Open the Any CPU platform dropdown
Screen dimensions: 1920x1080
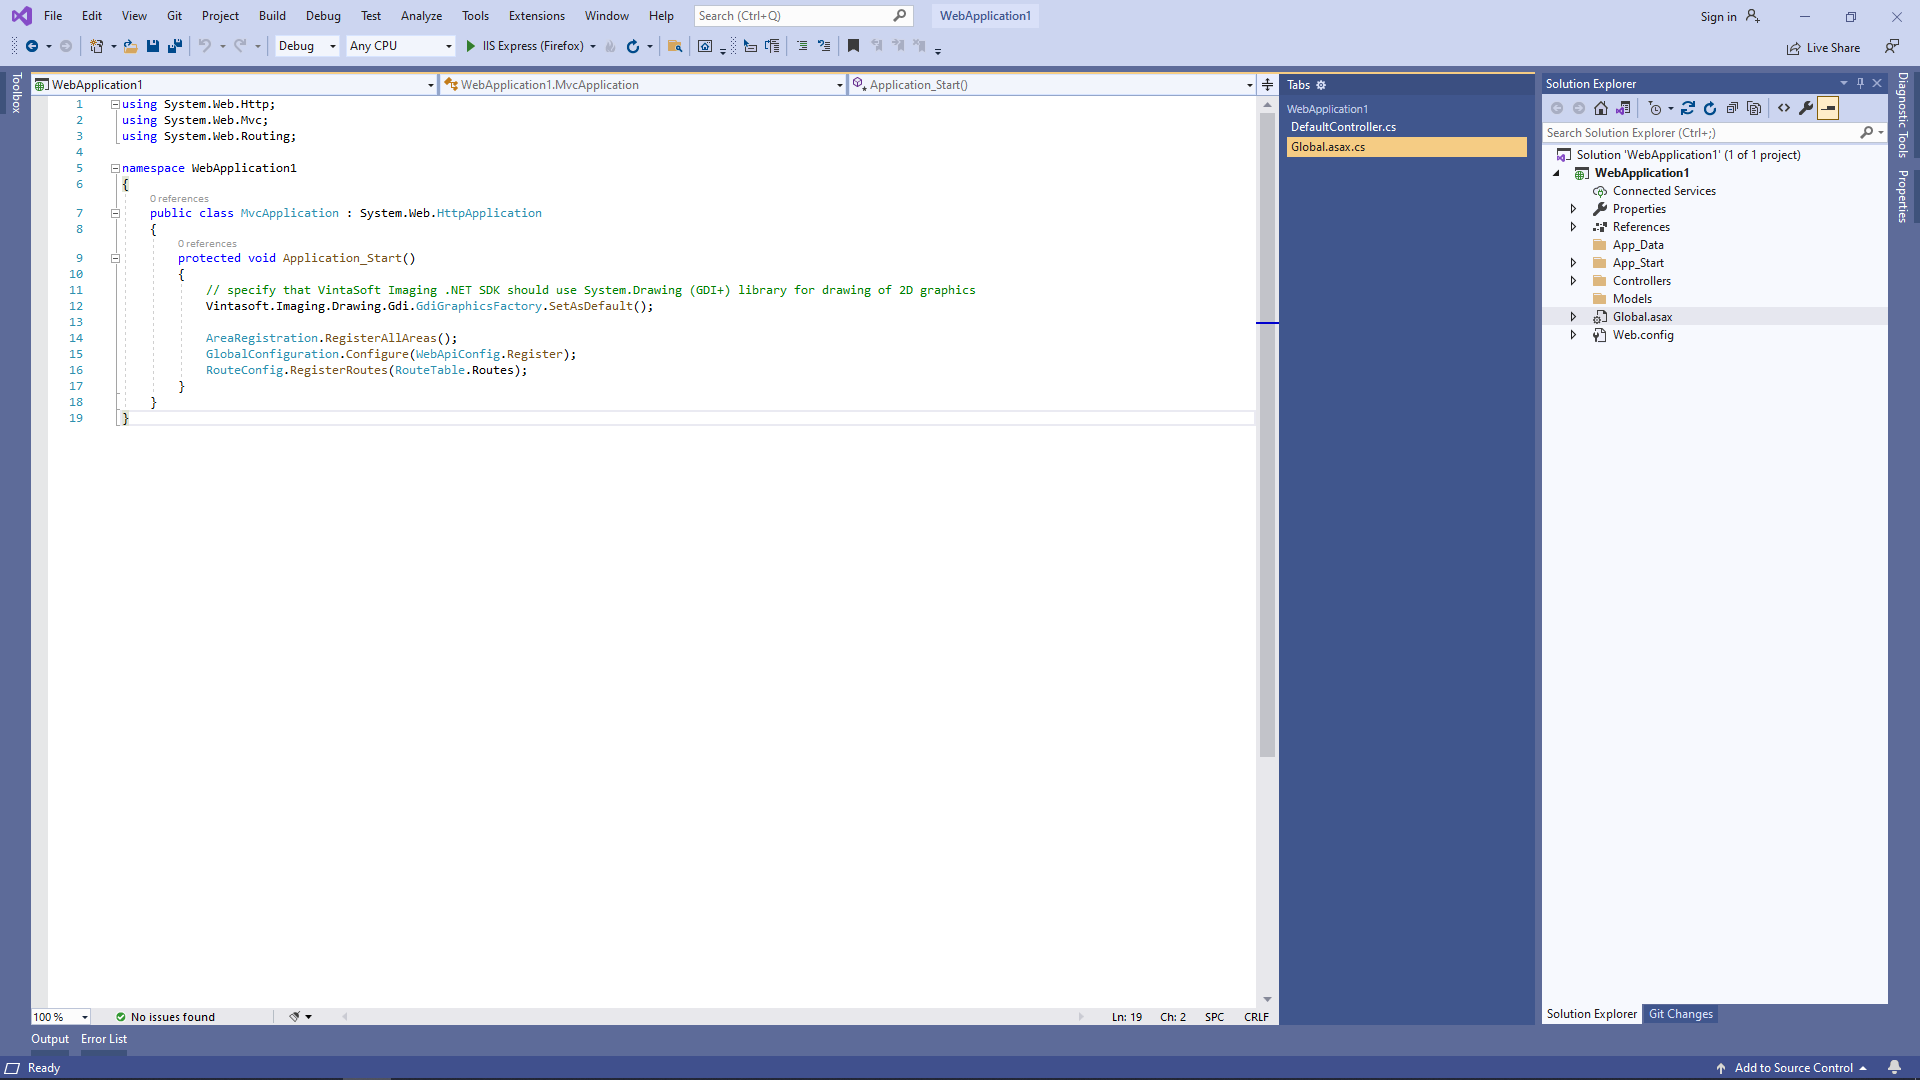click(400, 46)
